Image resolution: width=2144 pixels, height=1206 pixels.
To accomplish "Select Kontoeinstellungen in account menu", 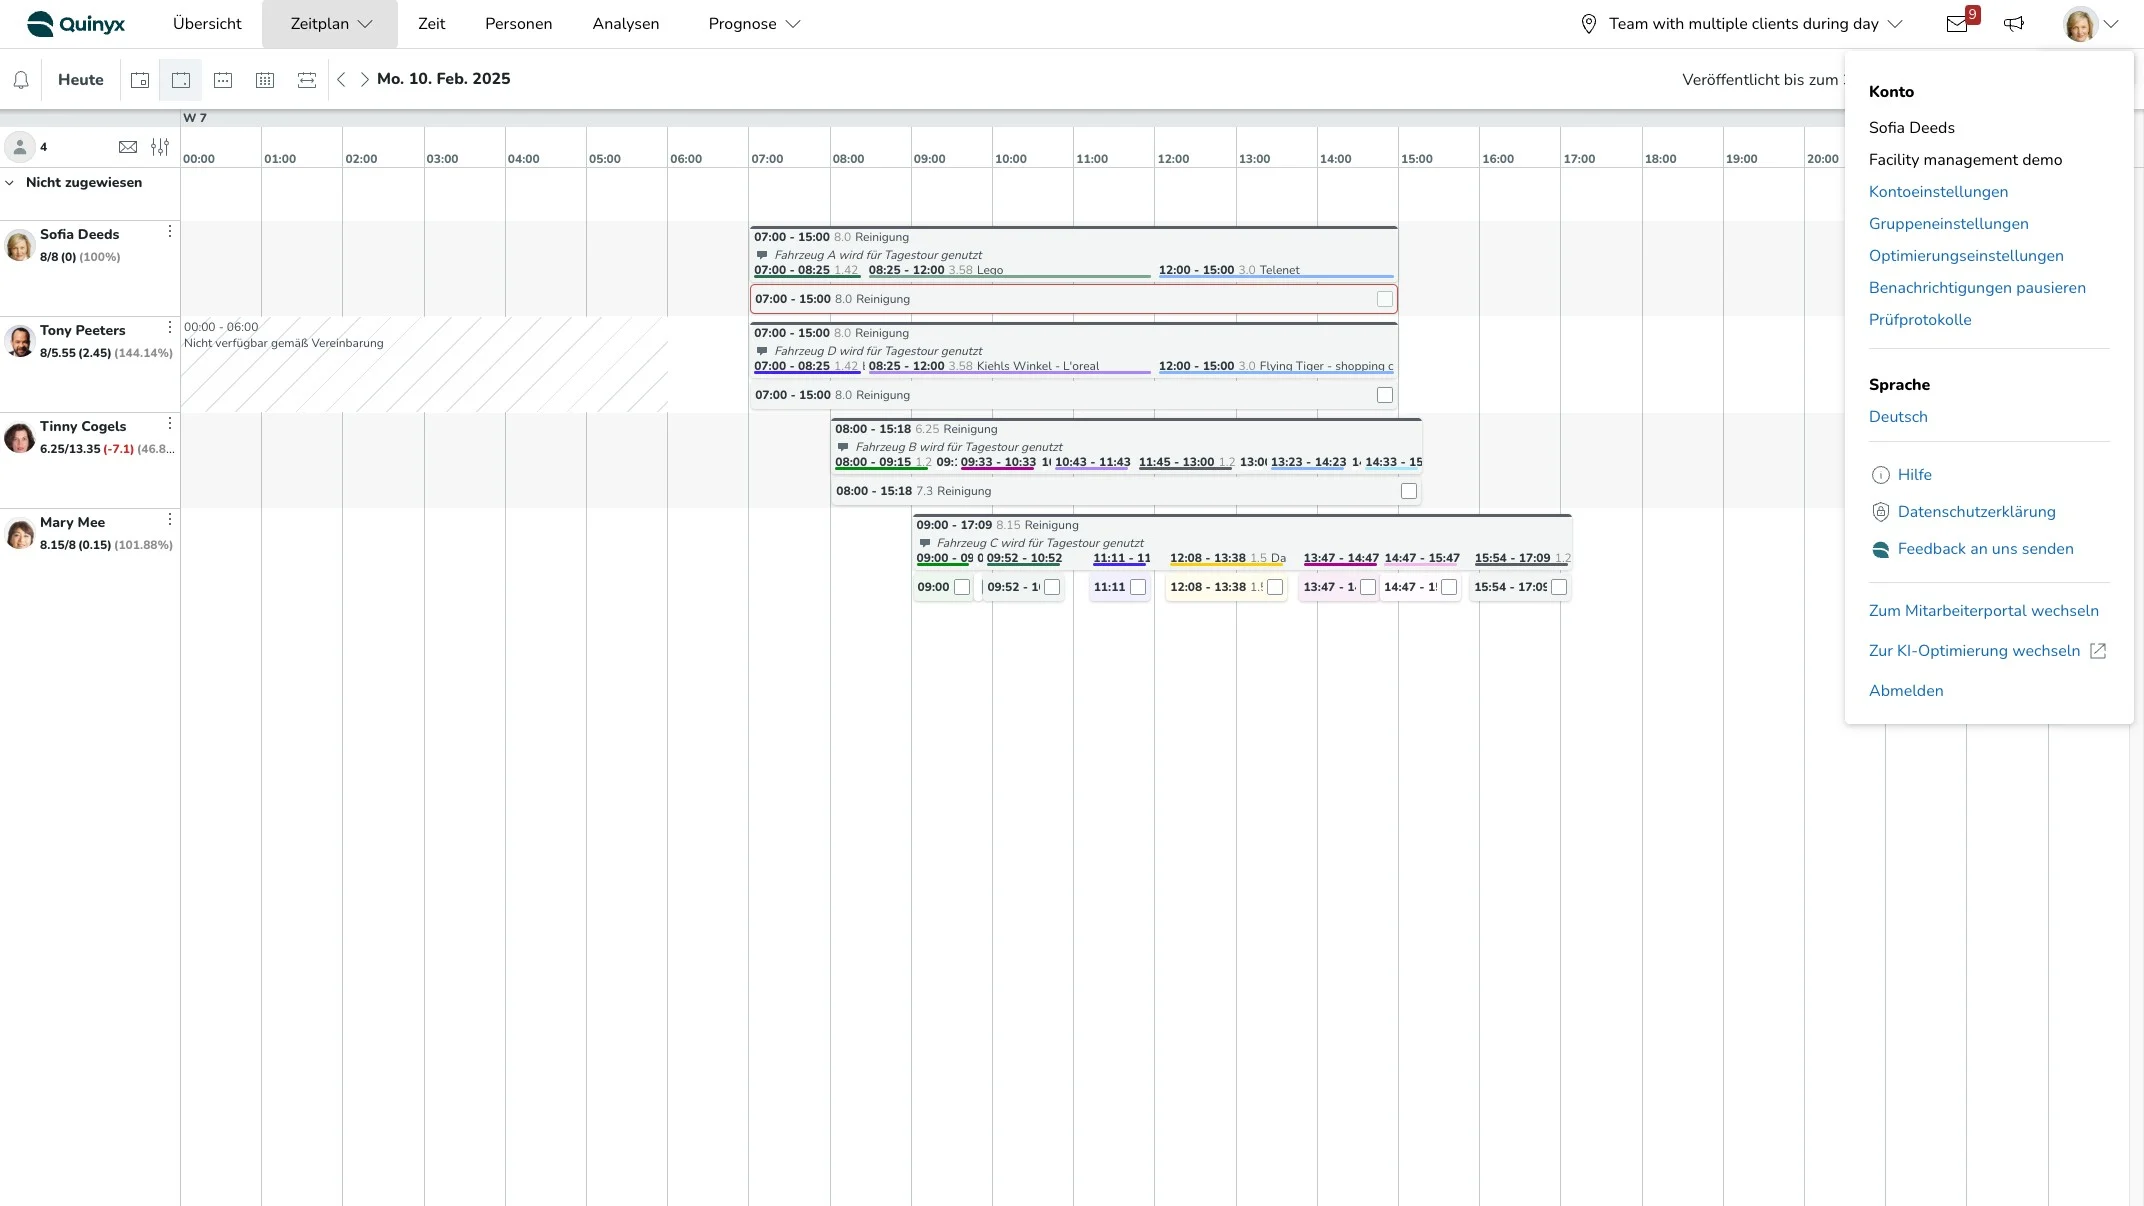I will point(1938,192).
